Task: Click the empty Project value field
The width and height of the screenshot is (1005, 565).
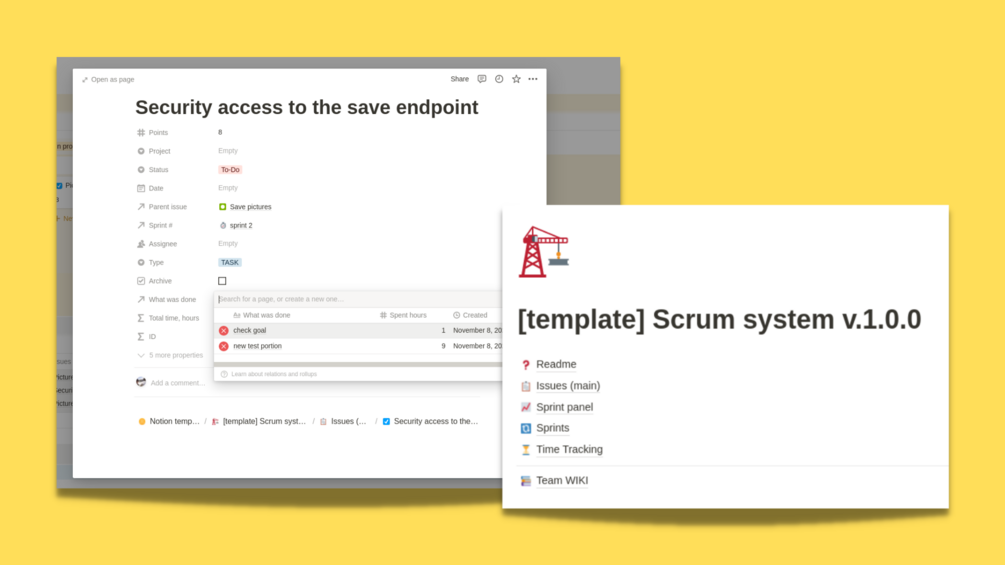Action: point(228,151)
